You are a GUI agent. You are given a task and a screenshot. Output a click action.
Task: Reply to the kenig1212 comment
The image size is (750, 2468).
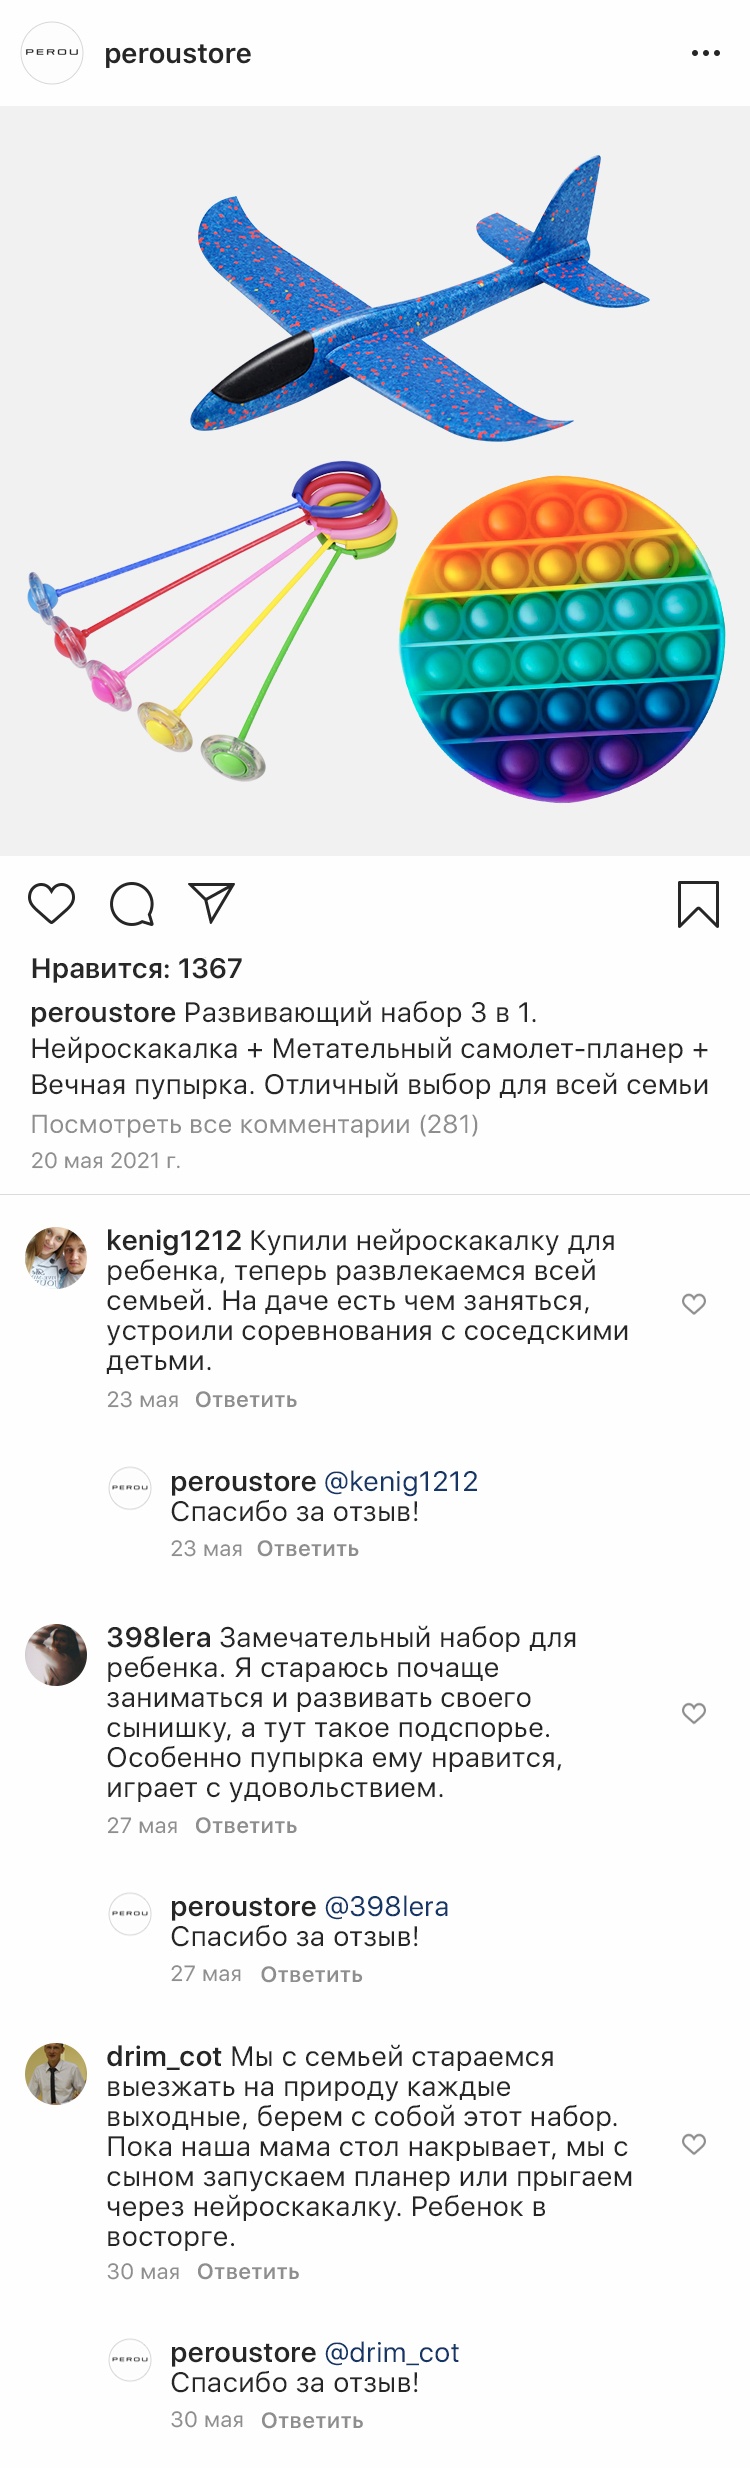(x=246, y=1400)
